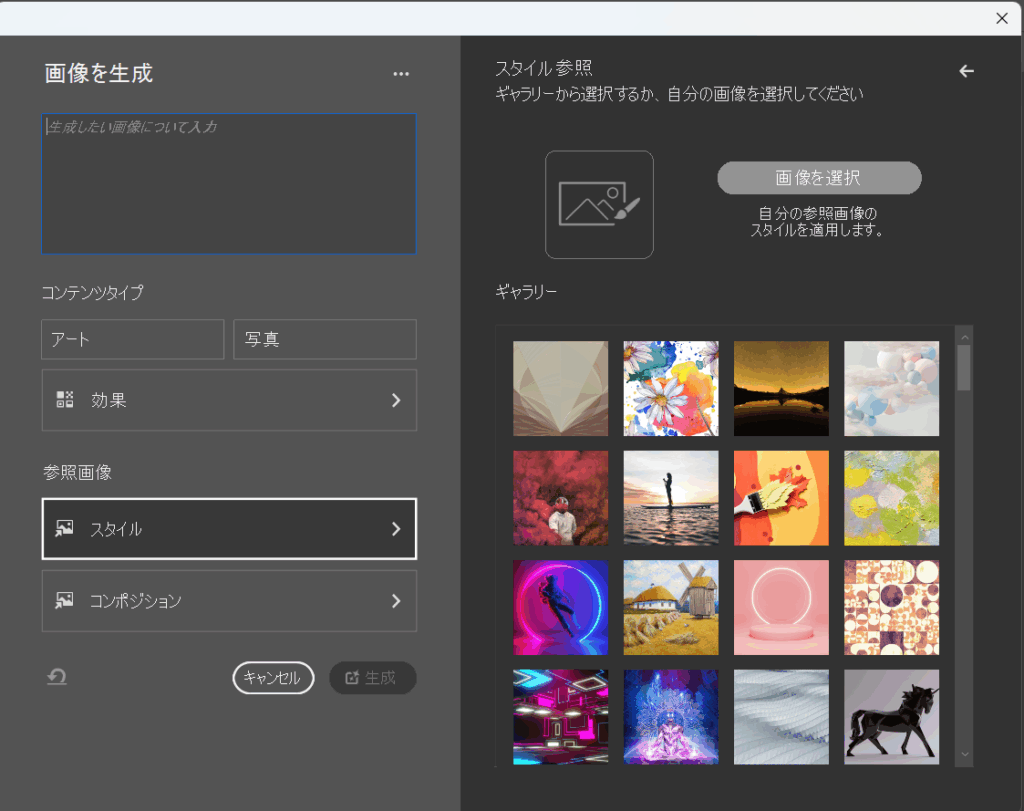The image size is (1024, 811).
Task: Select the アート content type
Action: [132, 339]
